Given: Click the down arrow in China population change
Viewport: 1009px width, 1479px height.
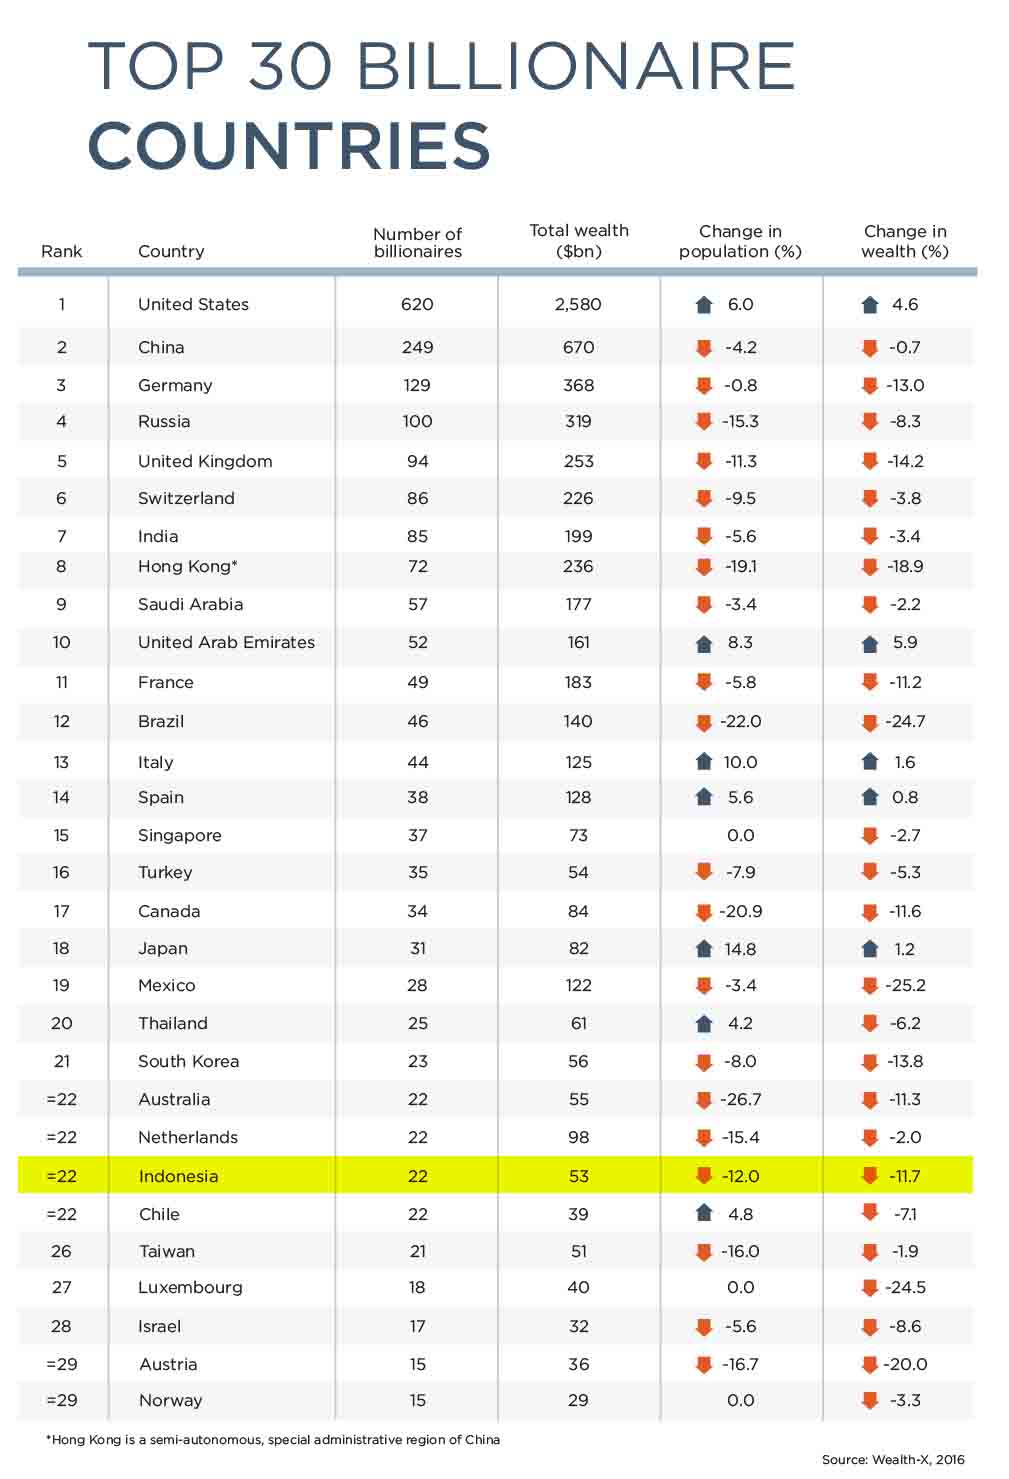Looking at the screenshot, I should click(x=704, y=348).
